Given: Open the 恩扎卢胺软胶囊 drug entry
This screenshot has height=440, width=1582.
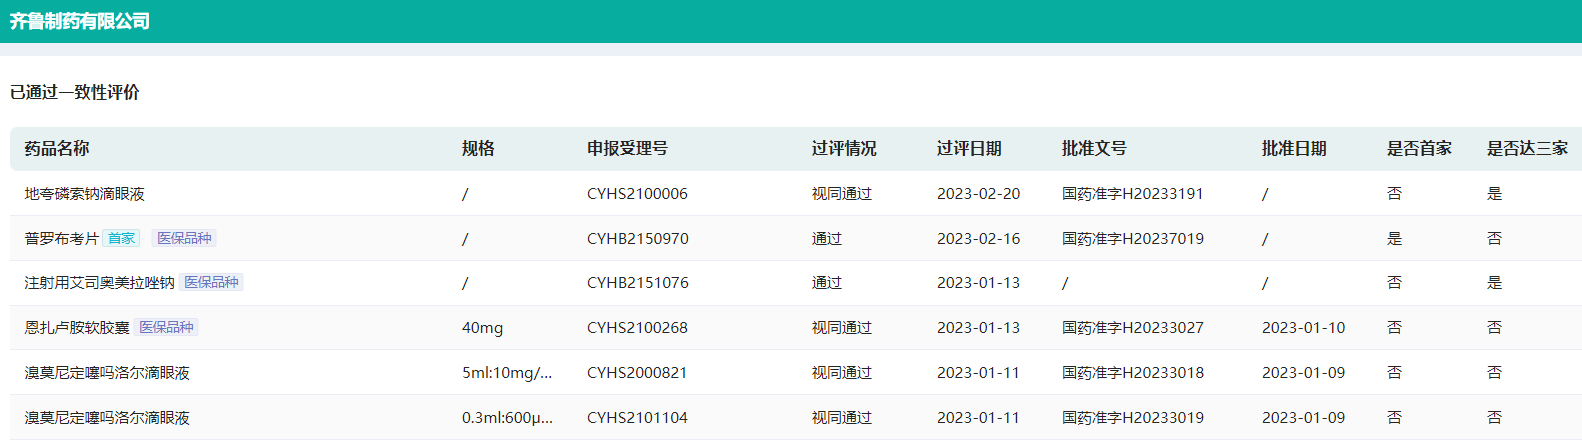Looking at the screenshot, I should [x=77, y=328].
